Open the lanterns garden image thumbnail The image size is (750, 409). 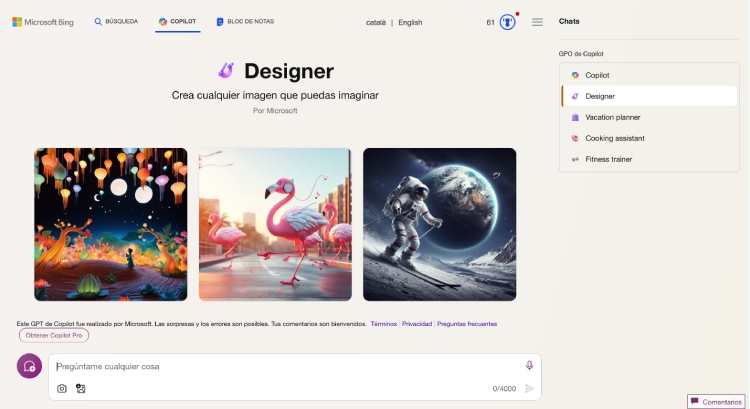tap(110, 224)
